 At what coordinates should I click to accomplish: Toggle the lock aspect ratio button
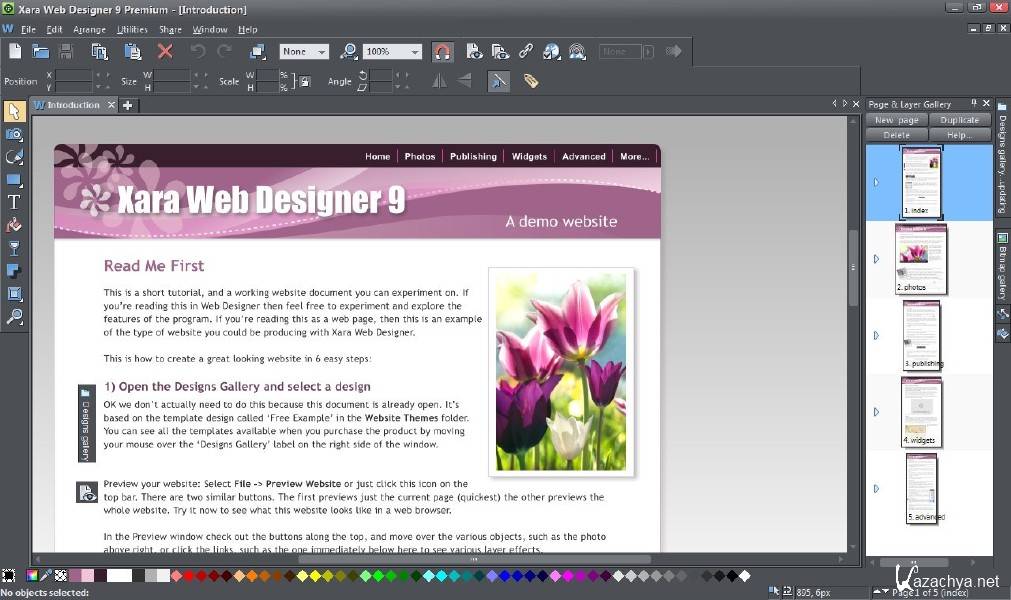coord(305,81)
